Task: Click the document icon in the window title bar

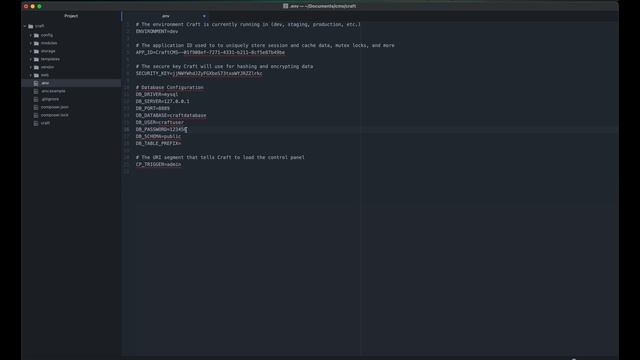Action: coord(286,6)
